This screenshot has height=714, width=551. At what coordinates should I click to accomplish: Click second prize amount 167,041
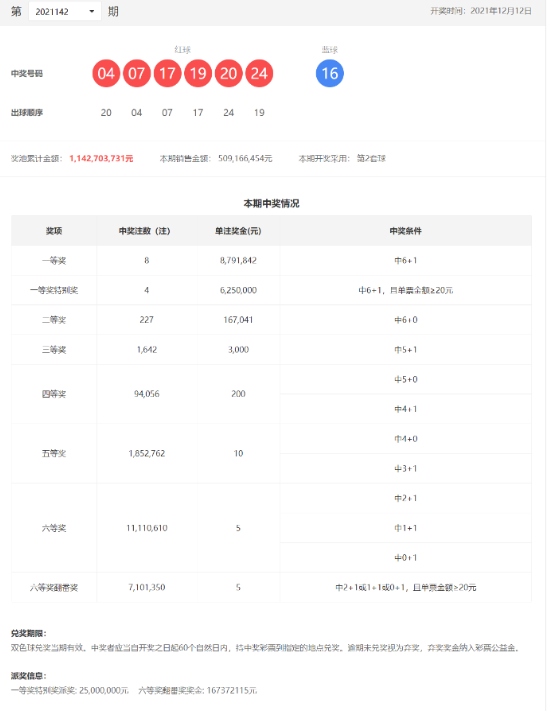238,320
